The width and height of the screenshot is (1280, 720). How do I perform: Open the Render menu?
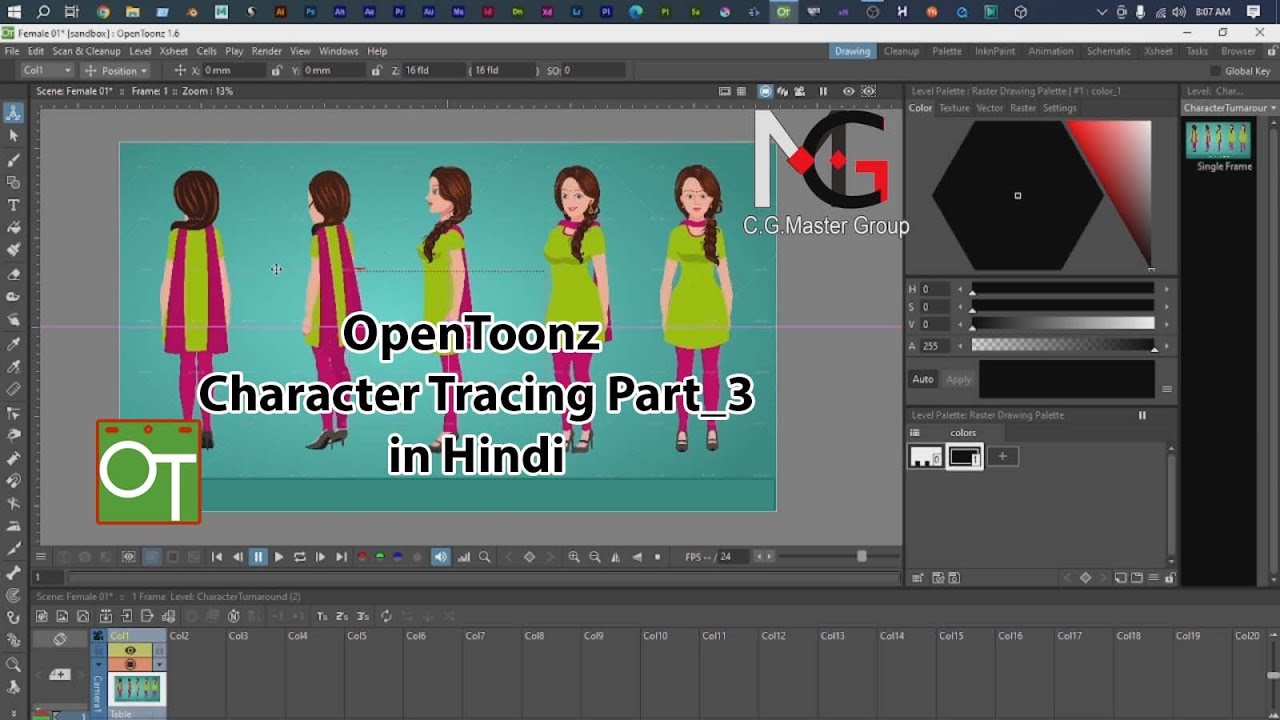[x=266, y=51]
